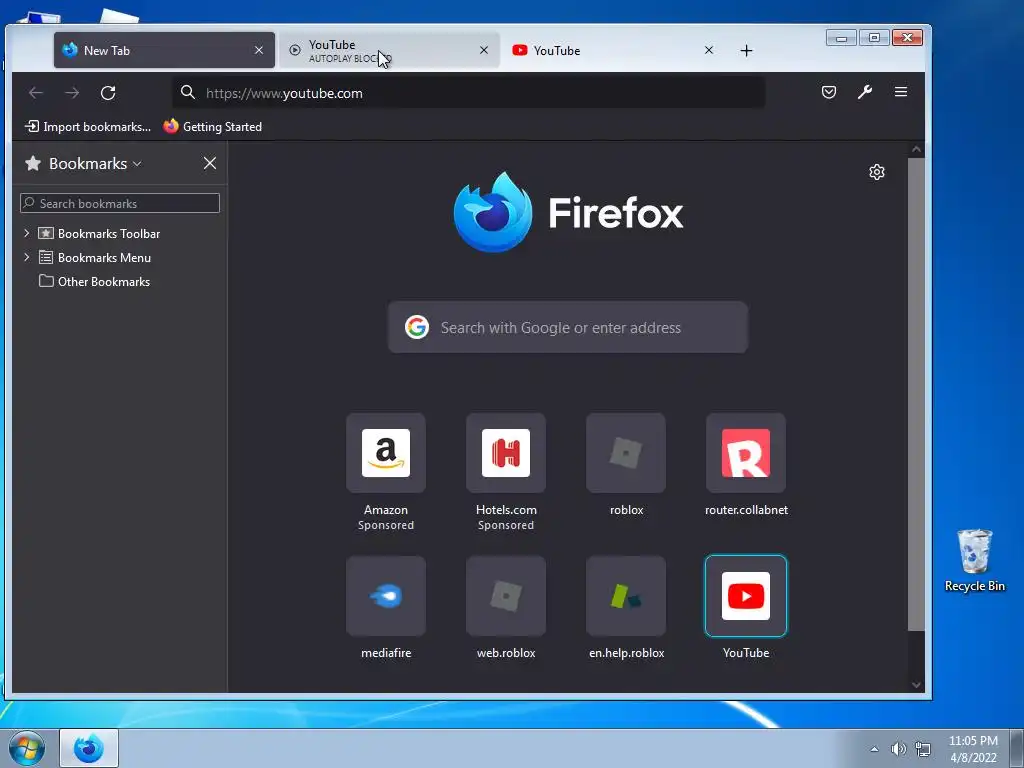
Task: Focus the Search bookmarks field
Action: [x=120, y=203]
